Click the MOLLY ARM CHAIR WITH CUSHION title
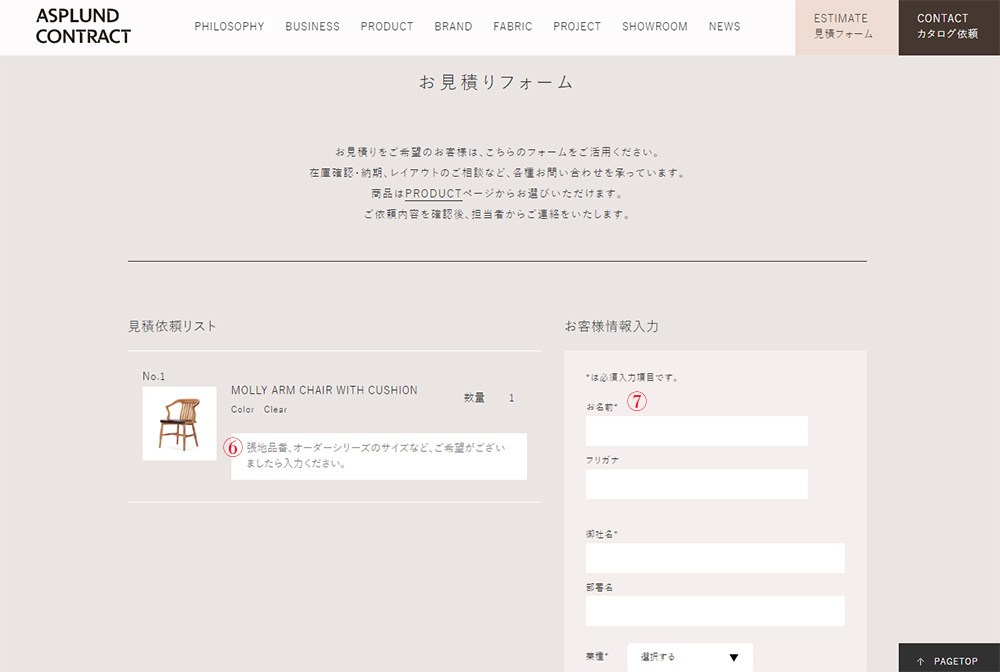1000x672 pixels. [x=324, y=390]
